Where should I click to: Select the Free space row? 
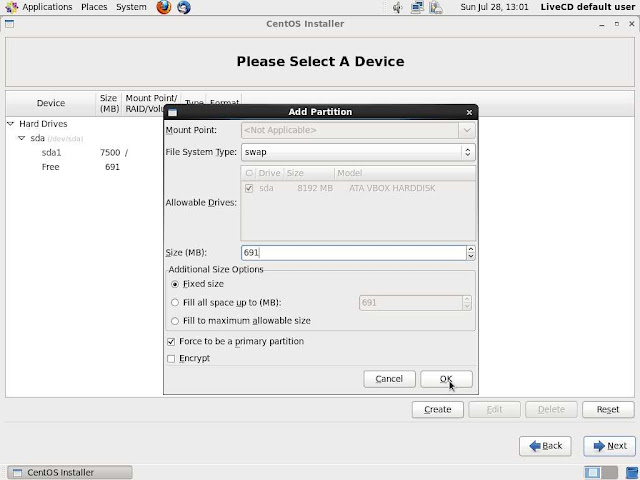[x=84, y=167]
